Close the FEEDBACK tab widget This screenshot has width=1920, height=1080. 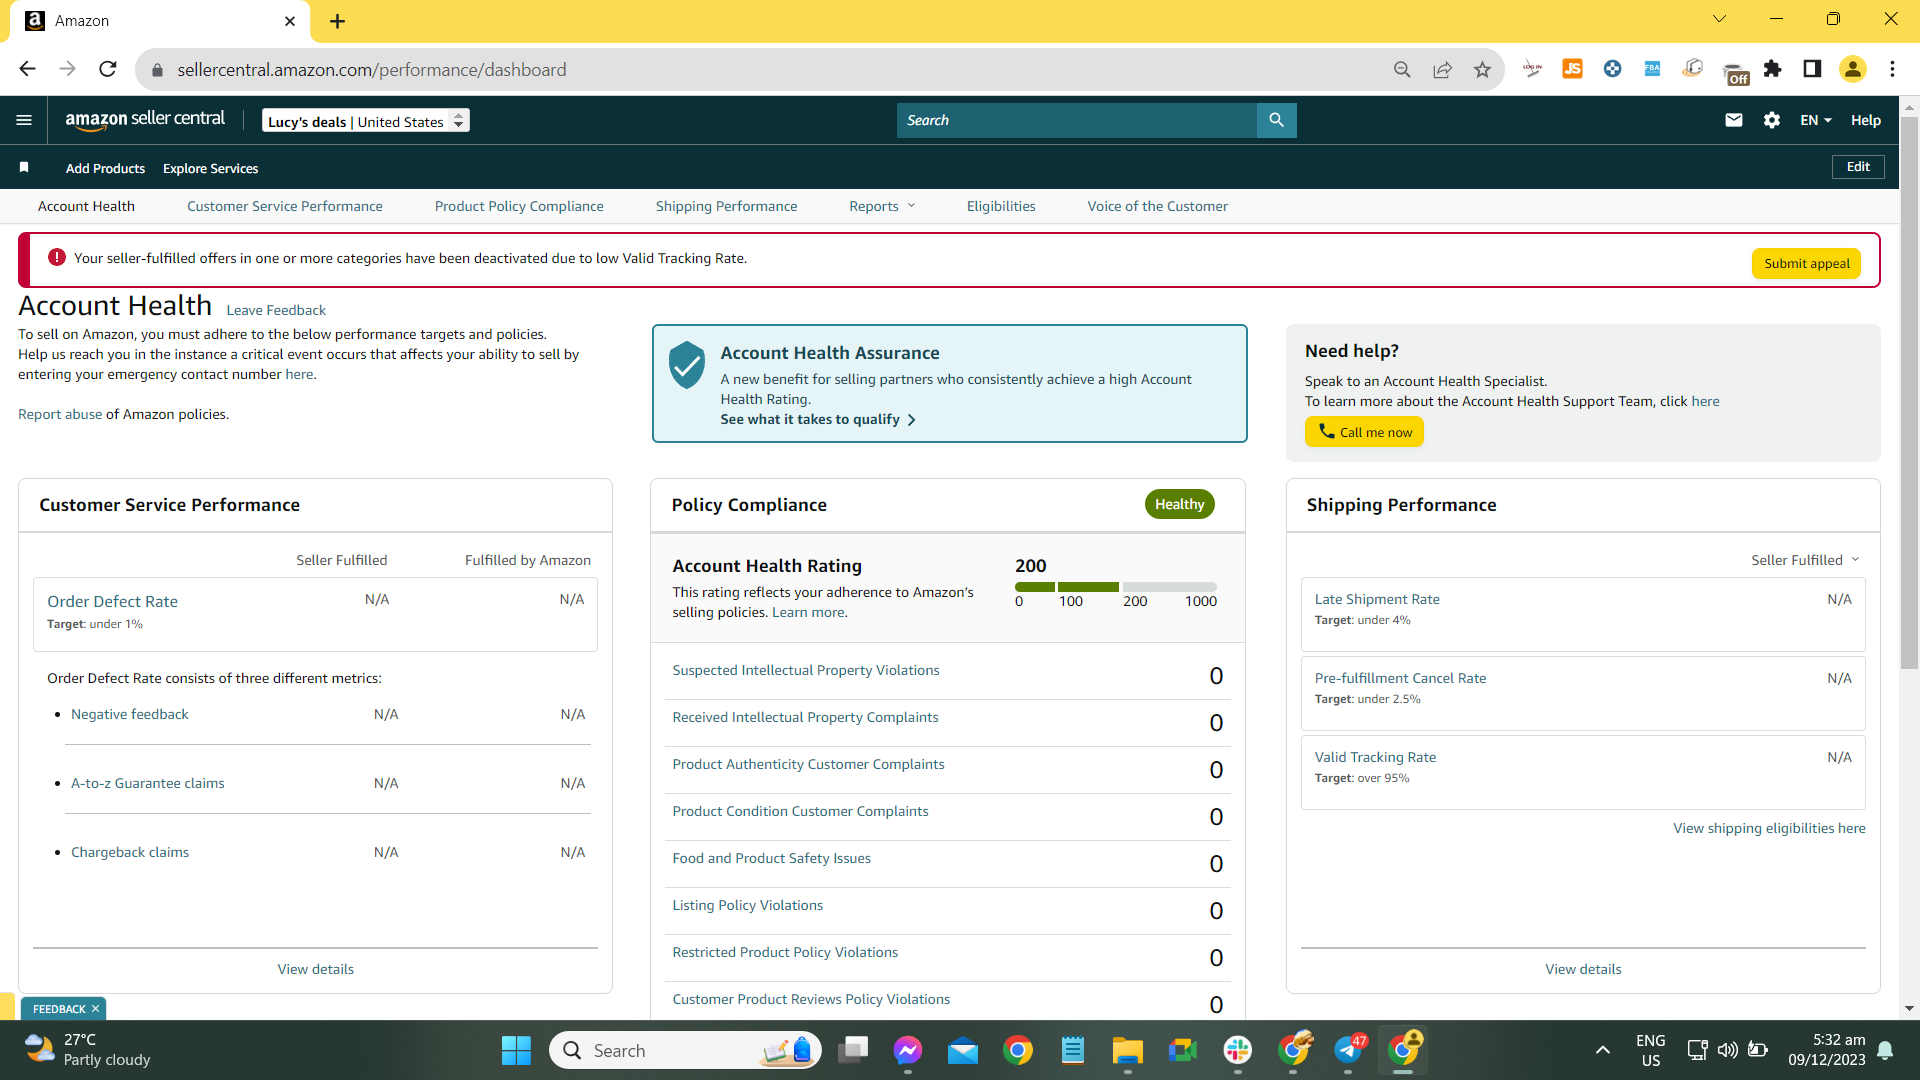pyautogui.click(x=95, y=1009)
